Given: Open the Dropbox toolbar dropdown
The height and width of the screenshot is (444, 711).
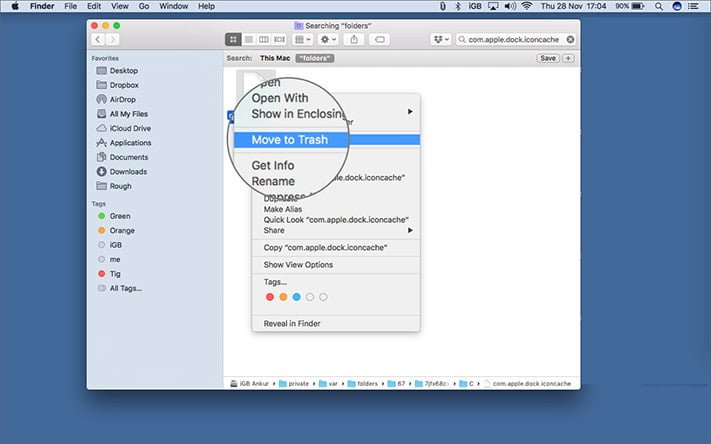Looking at the screenshot, I should click(x=441, y=39).
